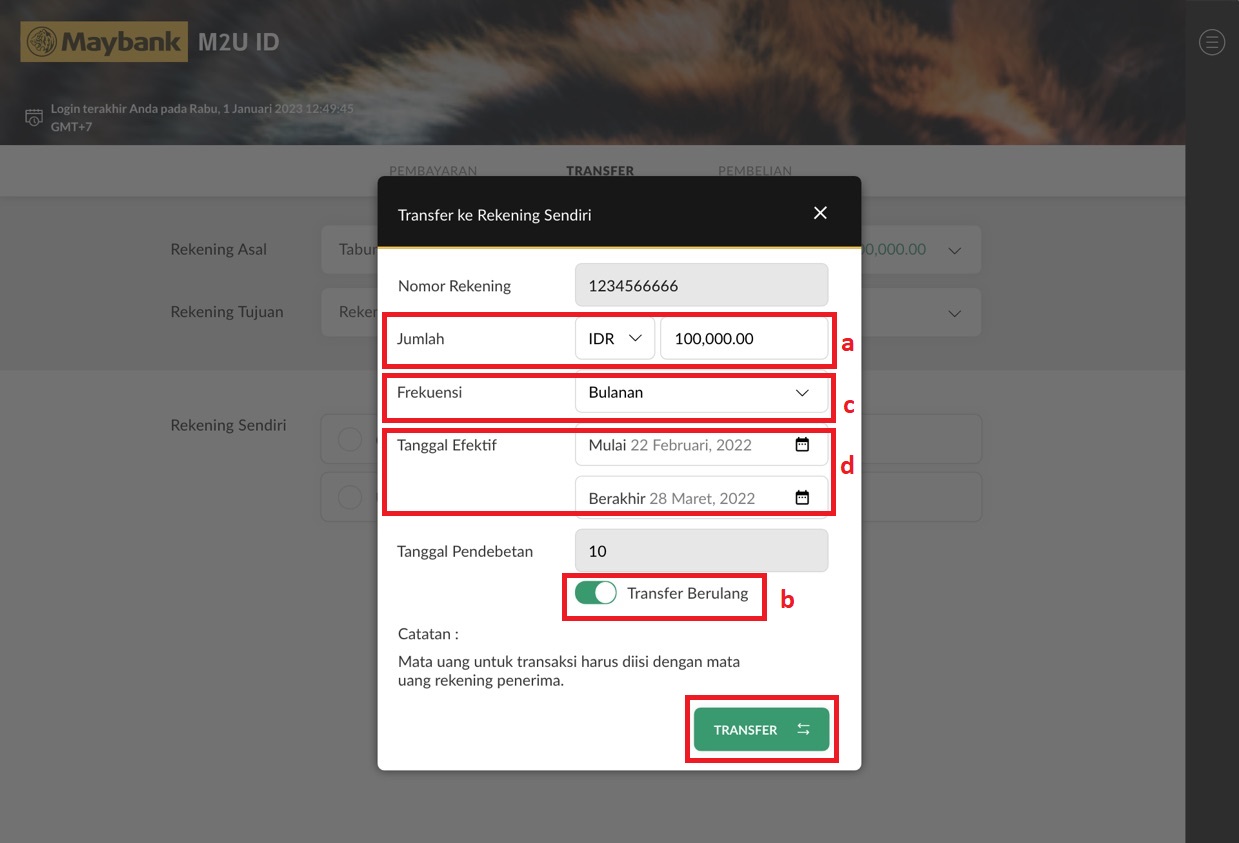The width and height of the screenshot is (1239, 843).
Task: Select the first Rekening Sendiri radio button
Action: pos(349,440)
